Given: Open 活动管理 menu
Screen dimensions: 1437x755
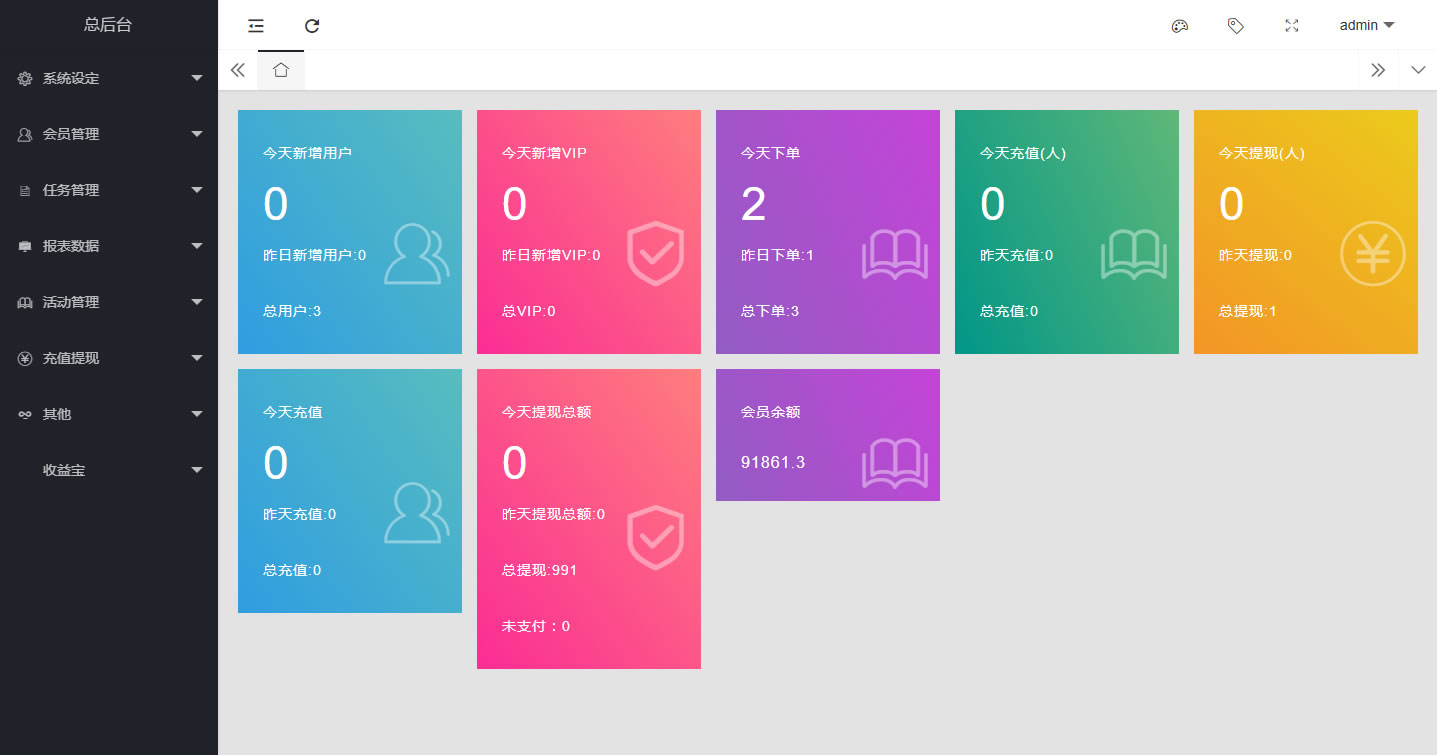Looking at the screenshot, I should tap(109, 302).
